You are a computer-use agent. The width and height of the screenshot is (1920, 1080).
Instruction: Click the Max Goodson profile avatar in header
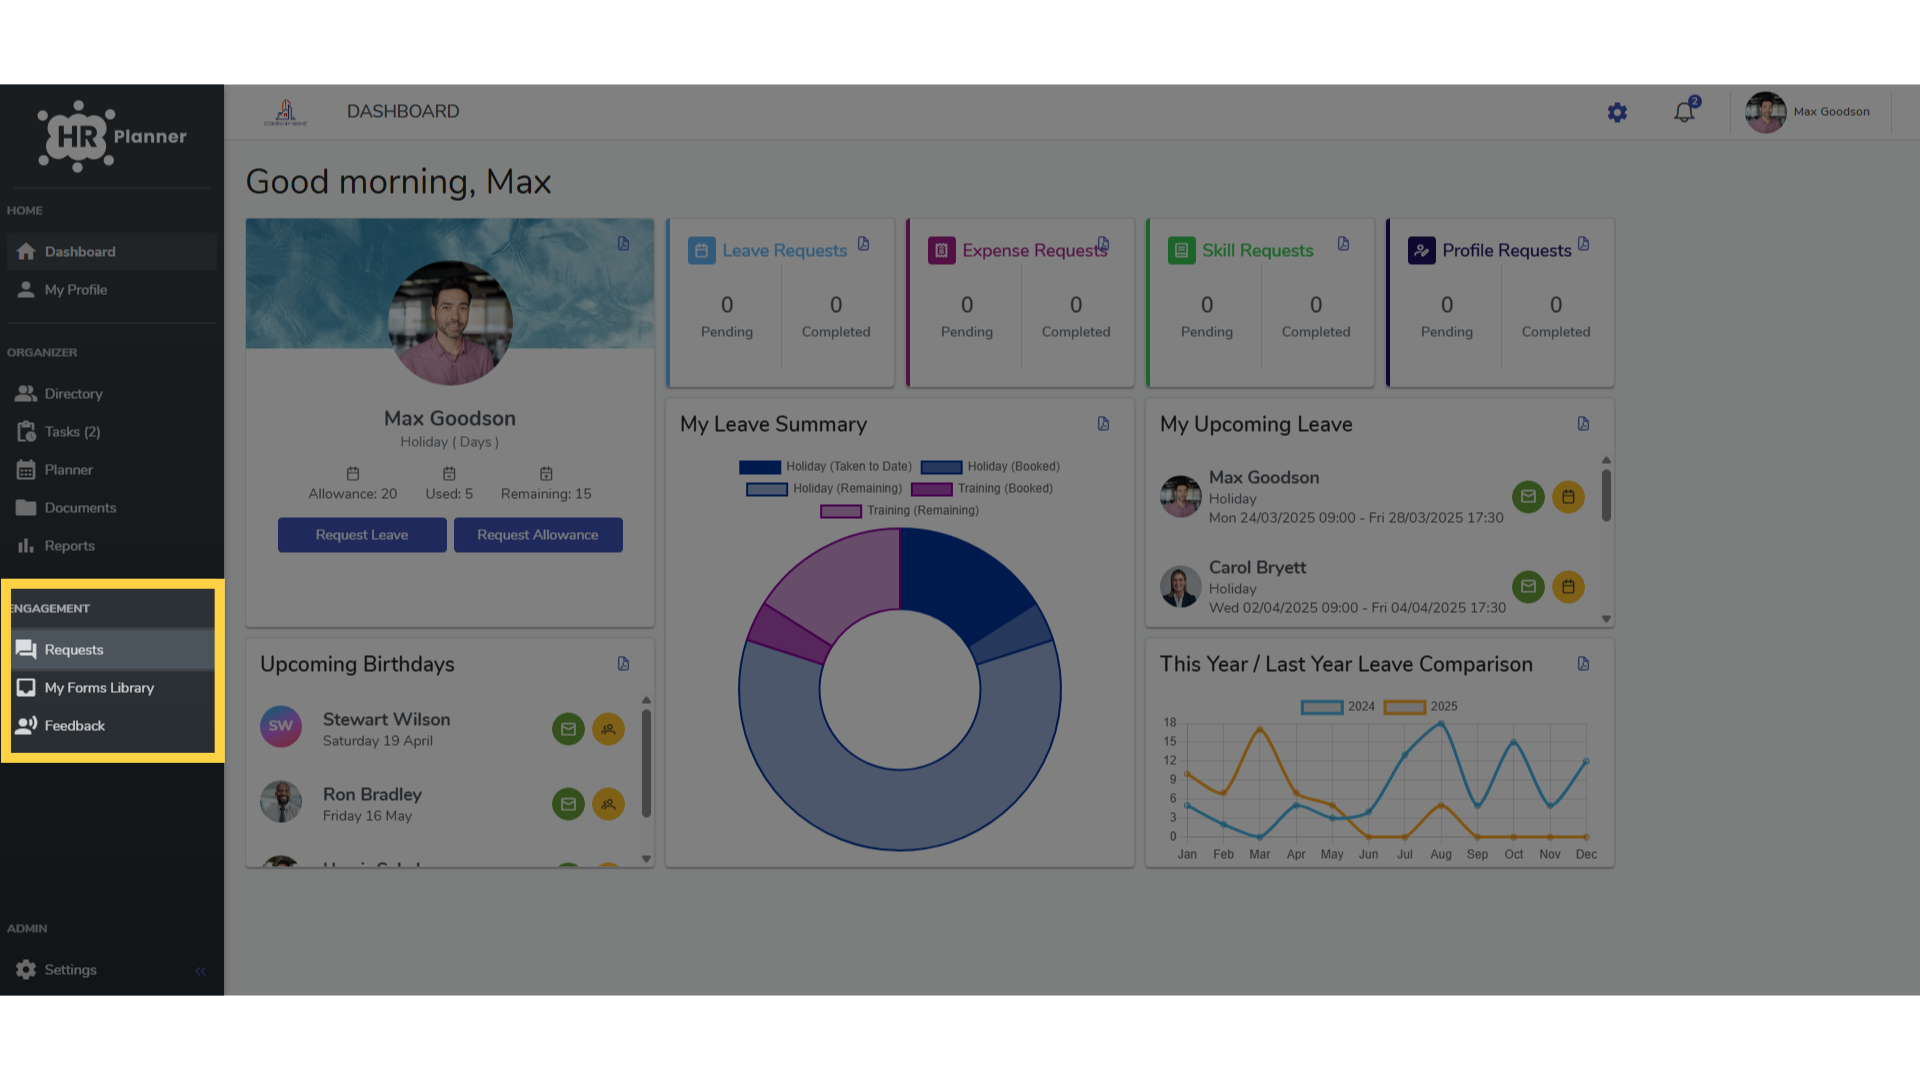(x=1765, y=112)
